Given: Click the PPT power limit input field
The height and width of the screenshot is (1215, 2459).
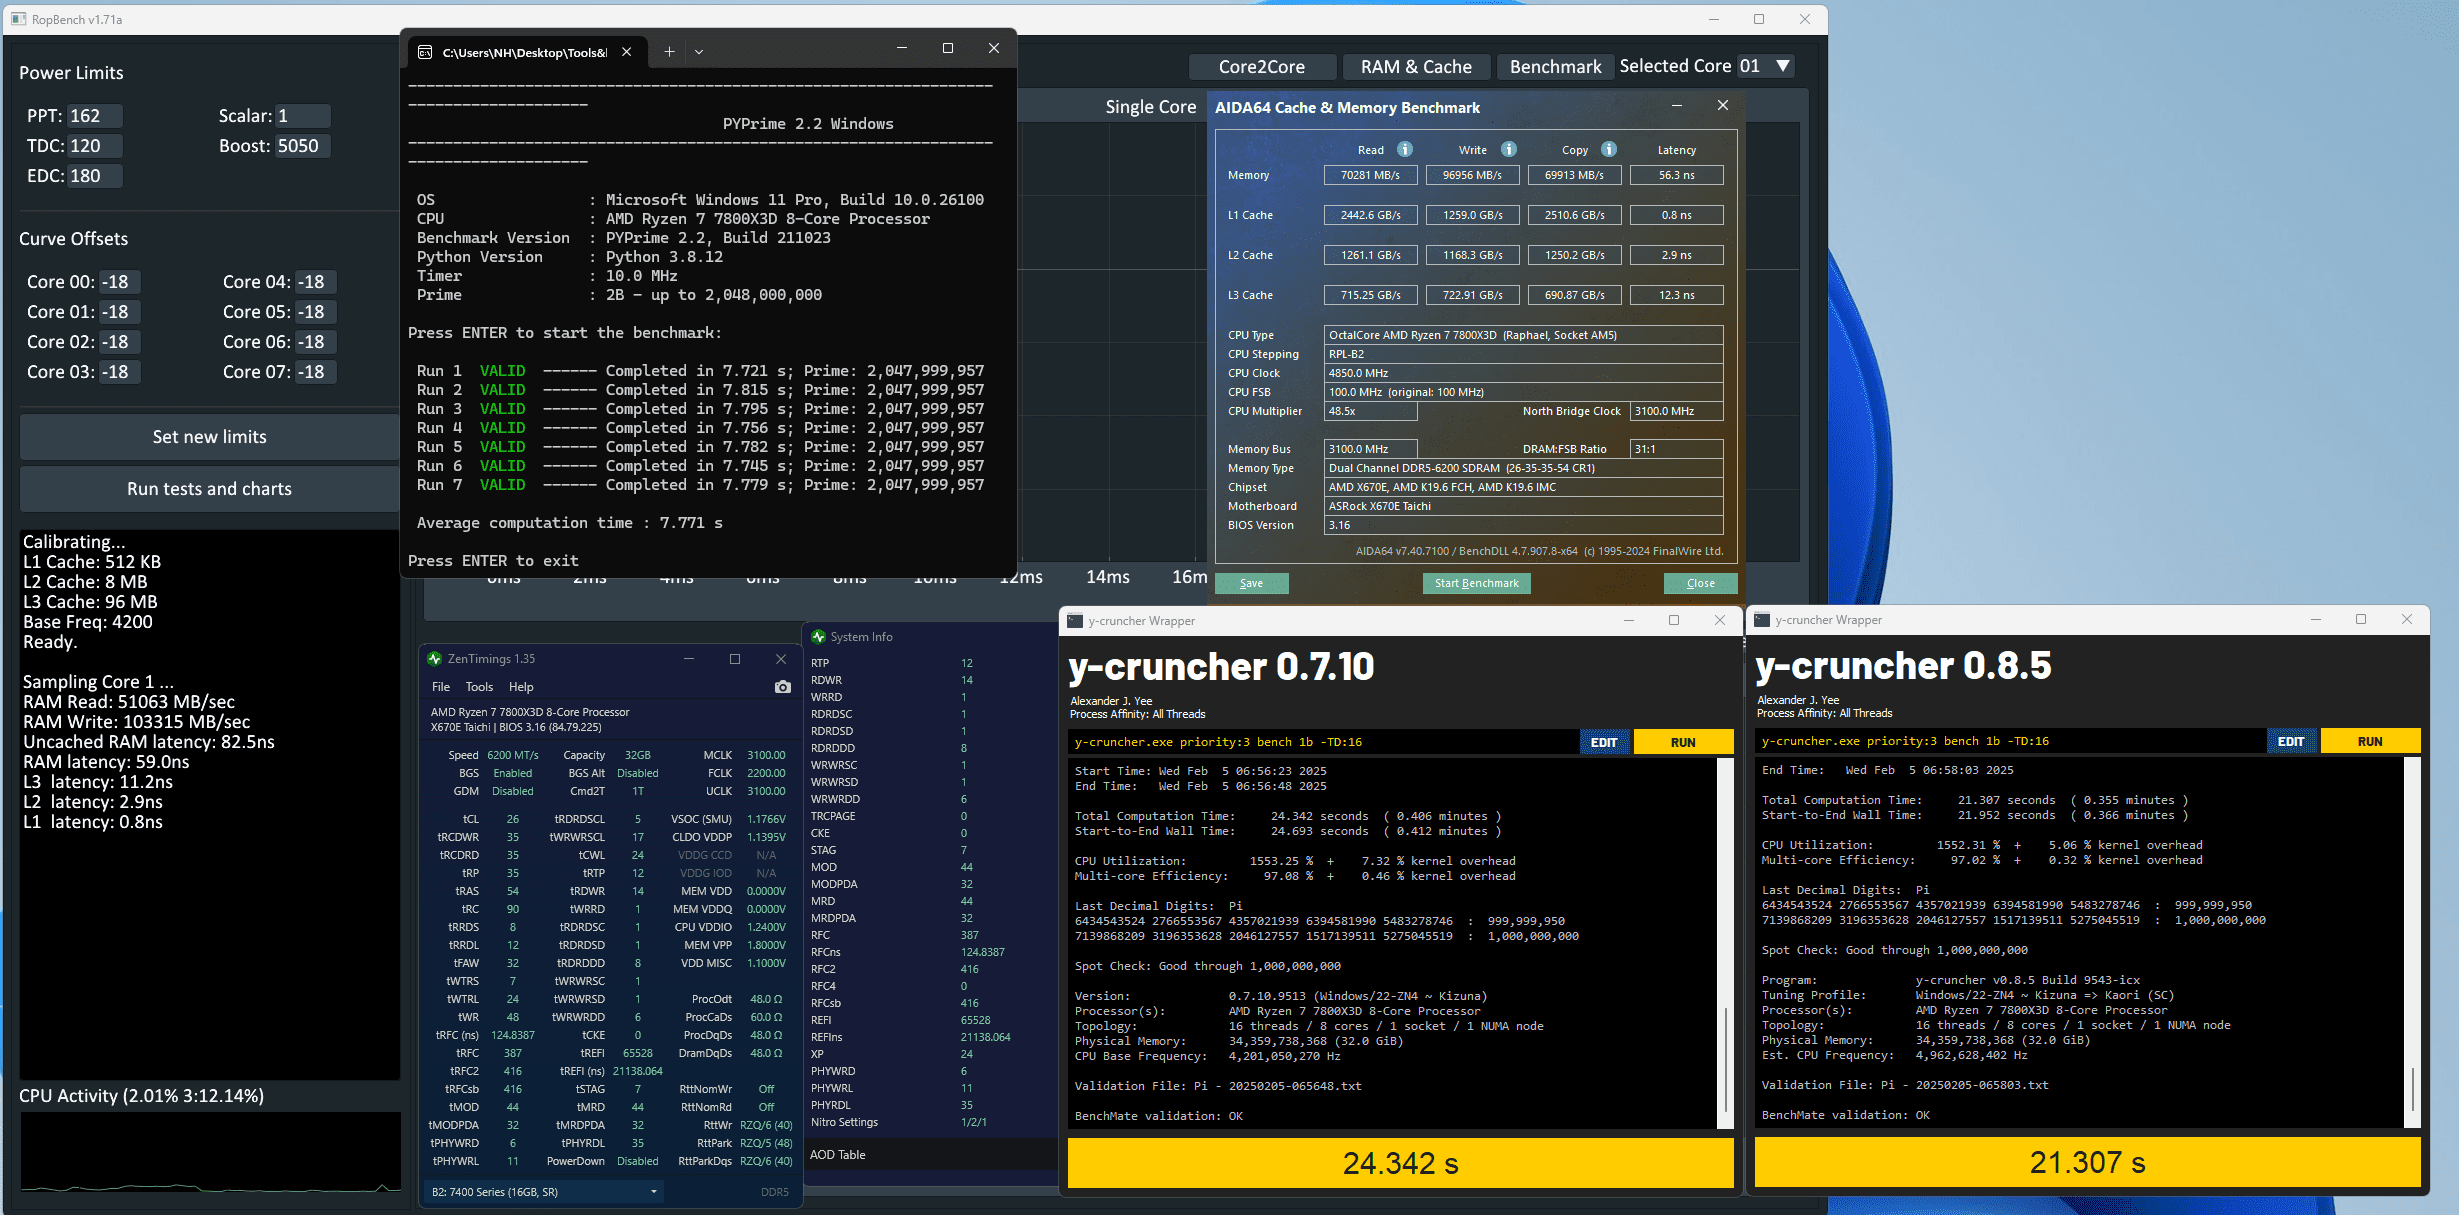Looking at the screenshot, I should point(95,116).
